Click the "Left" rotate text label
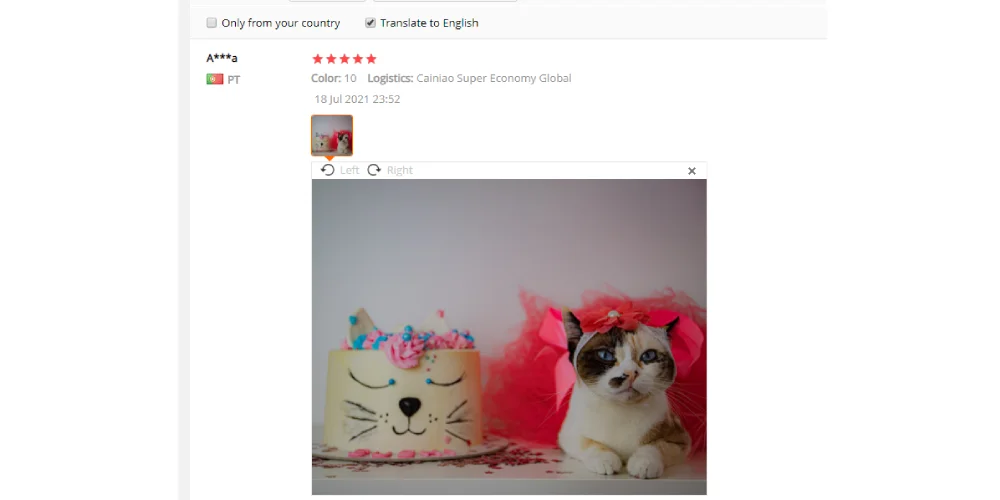Viewport: 1000px width, 500px height. pyautogui.click(x=349, y=170)
